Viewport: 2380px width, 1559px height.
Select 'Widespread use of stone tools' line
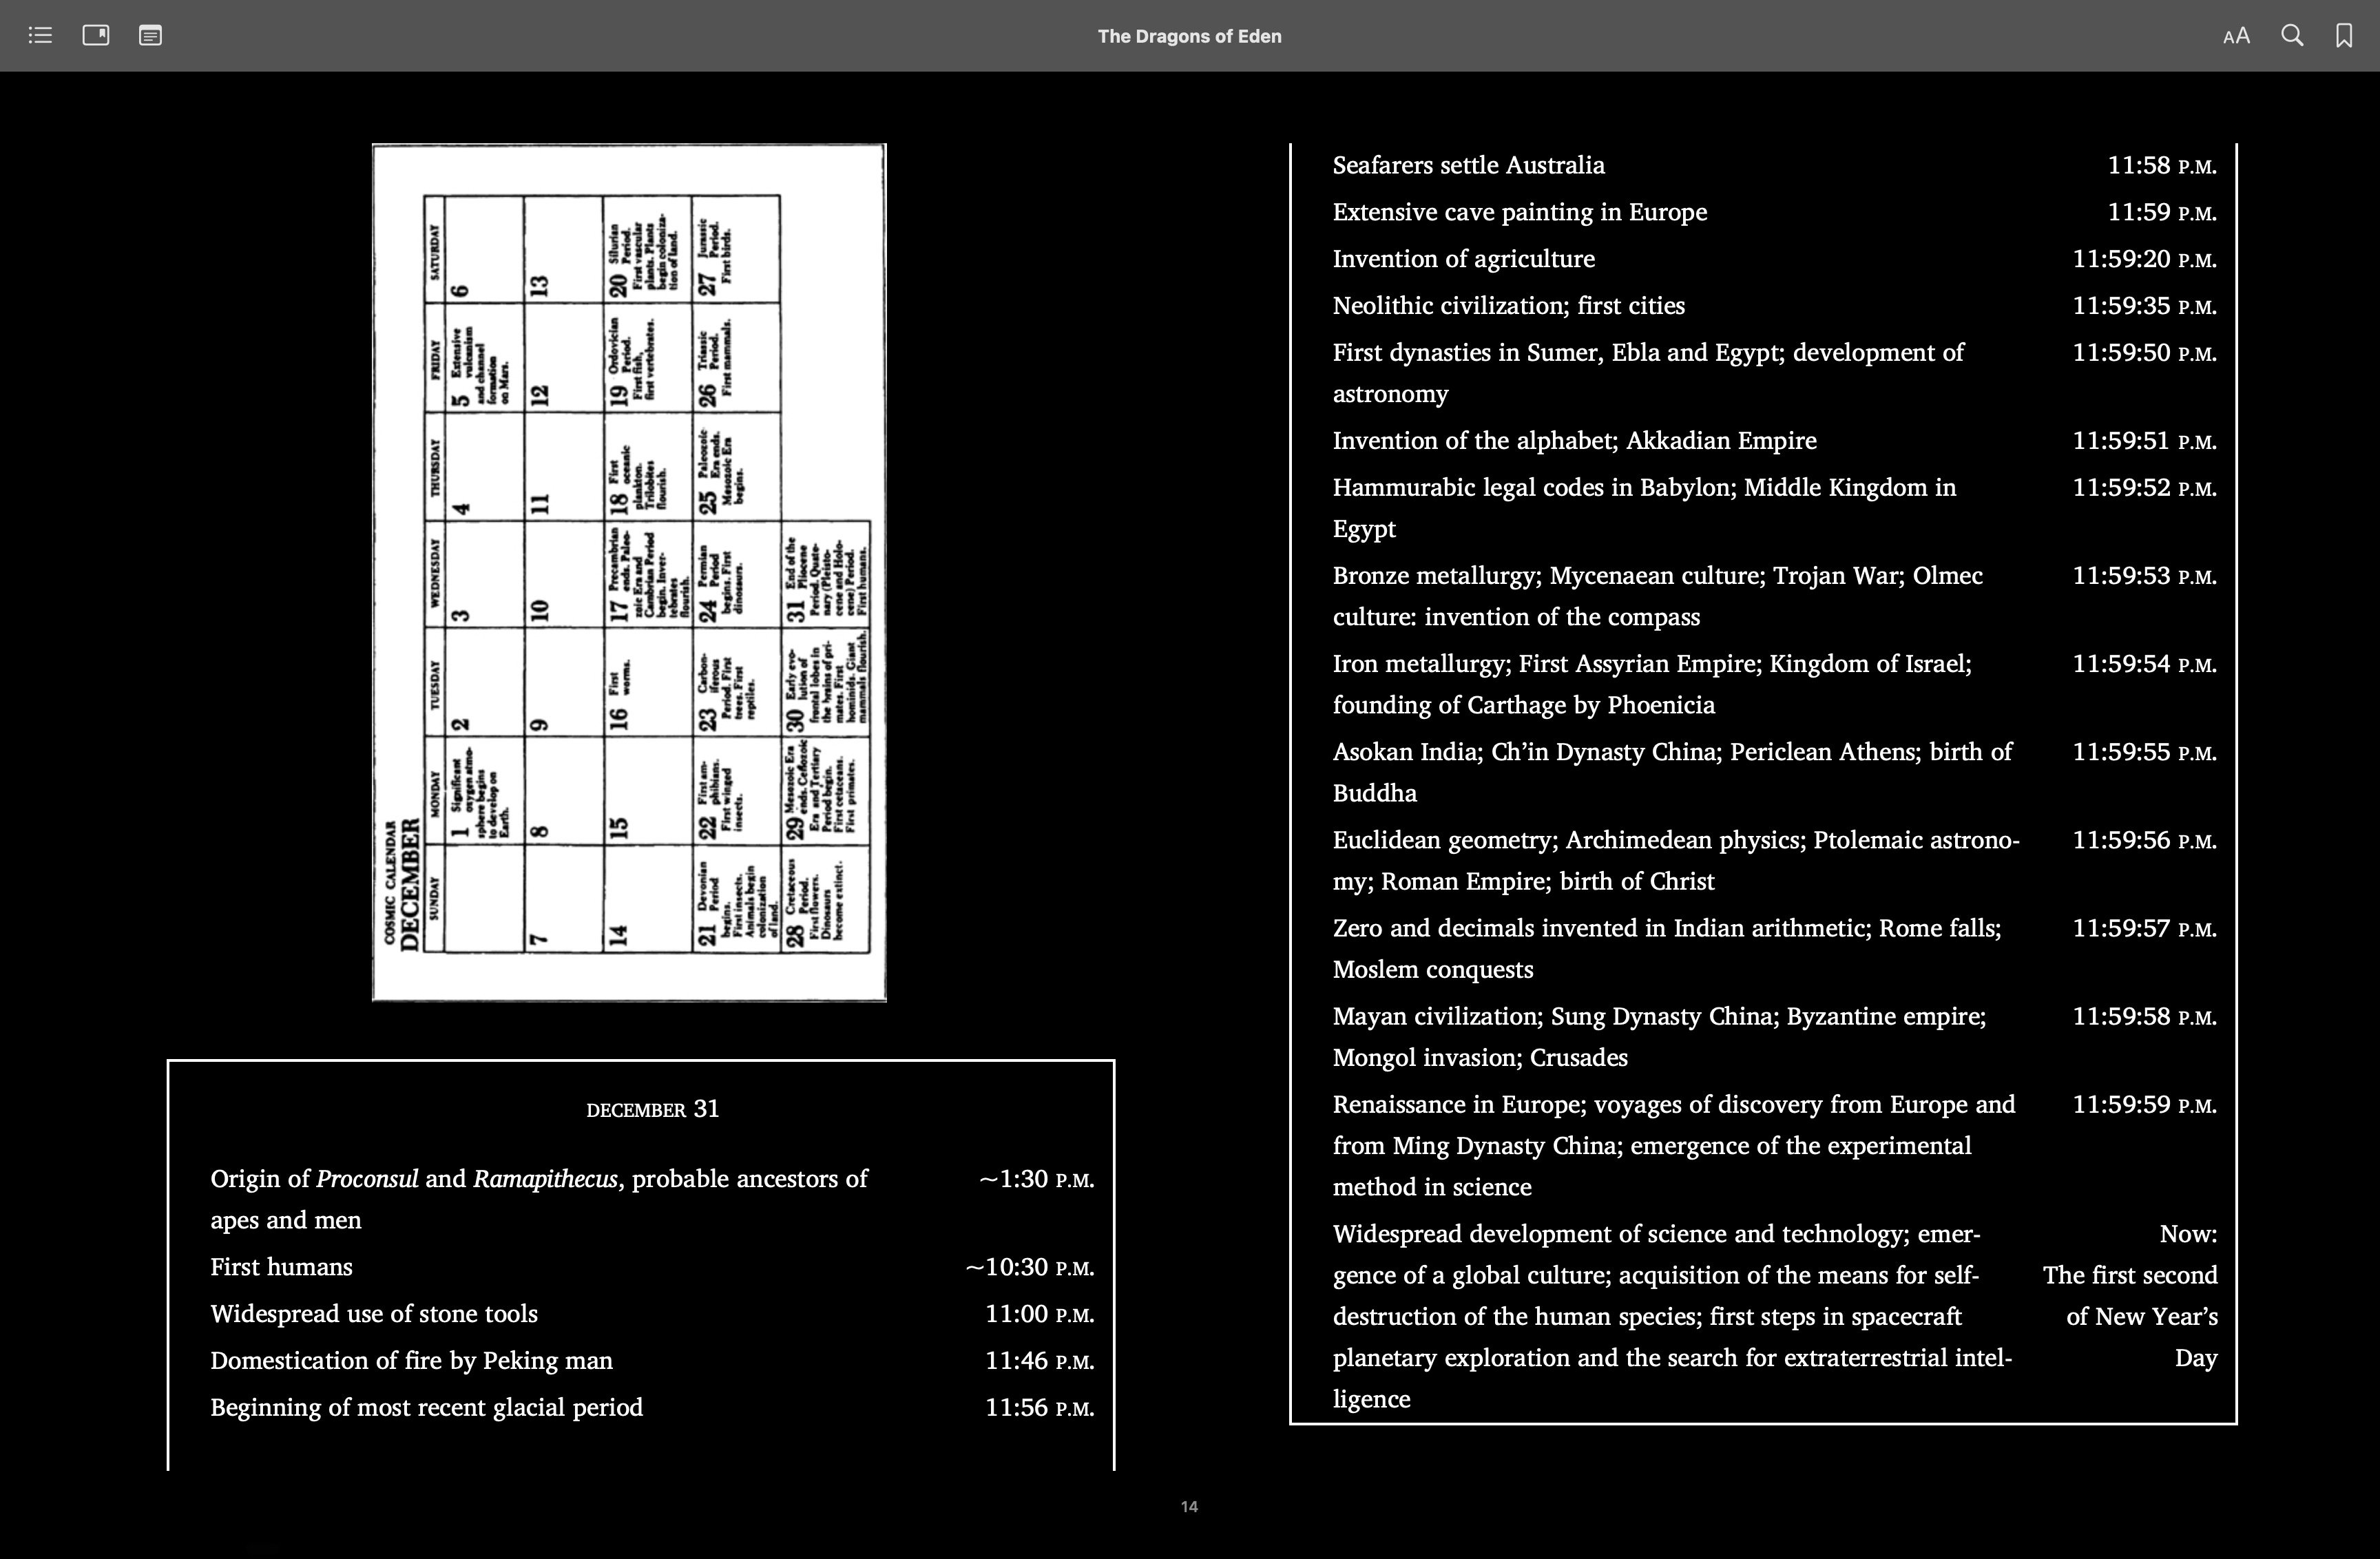tap(374, 1314)
